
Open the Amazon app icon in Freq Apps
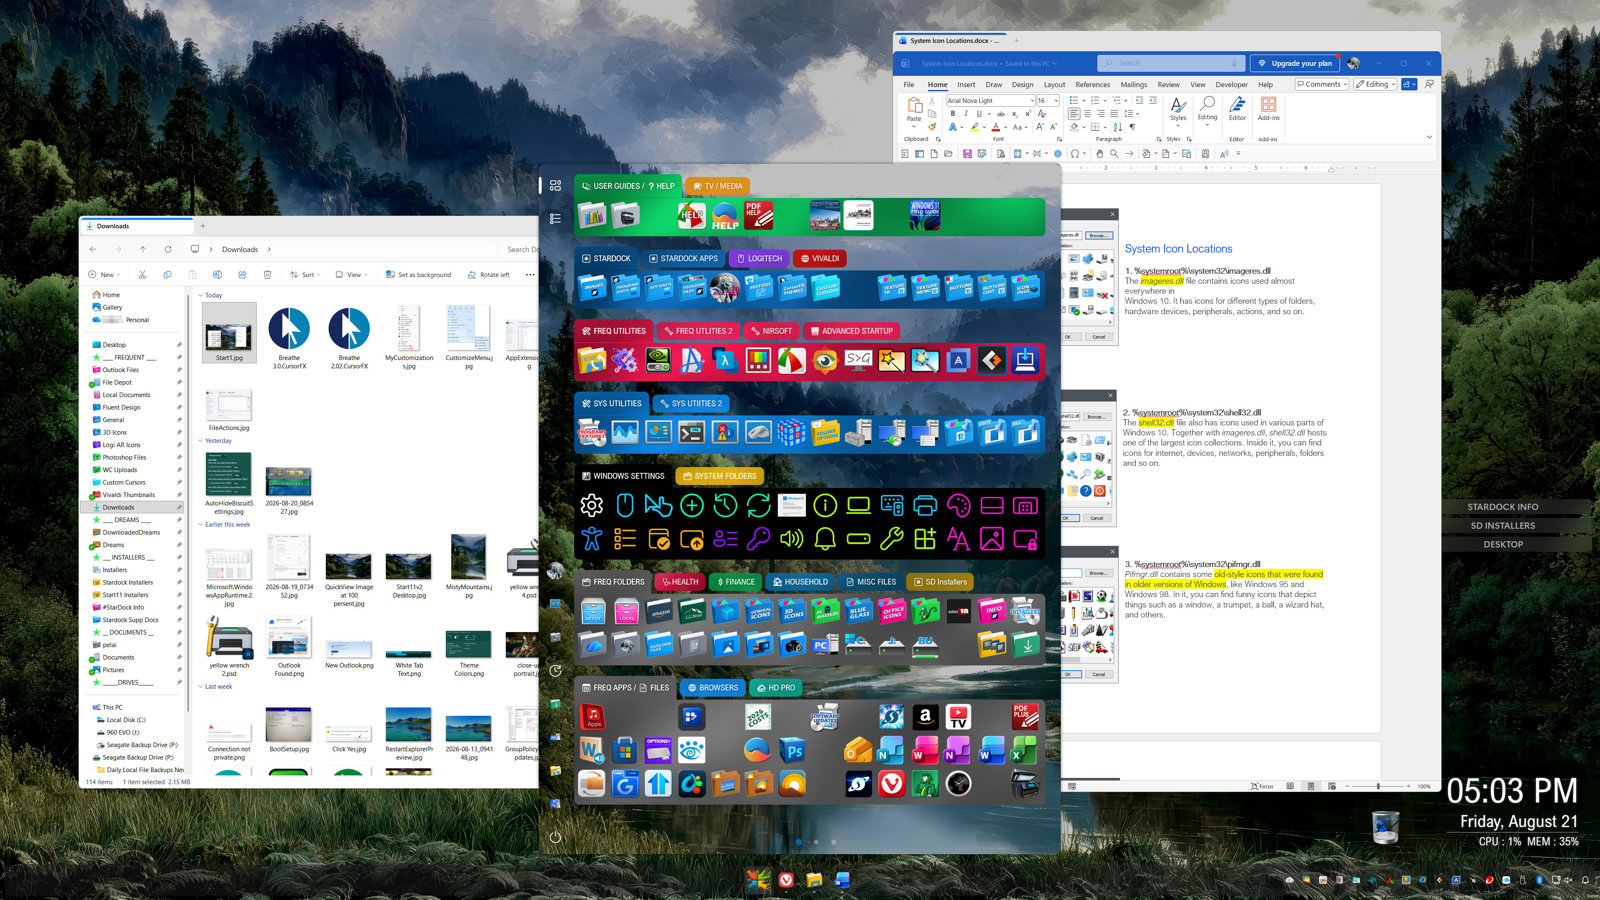[925, 716]
